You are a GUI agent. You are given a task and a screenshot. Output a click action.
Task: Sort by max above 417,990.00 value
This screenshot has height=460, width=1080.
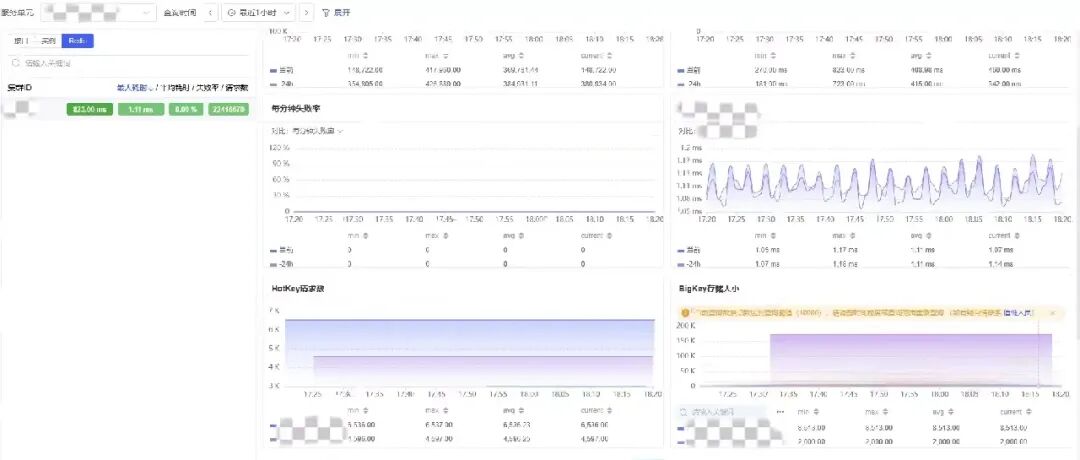pyautogui.click(x=446, y=56)
